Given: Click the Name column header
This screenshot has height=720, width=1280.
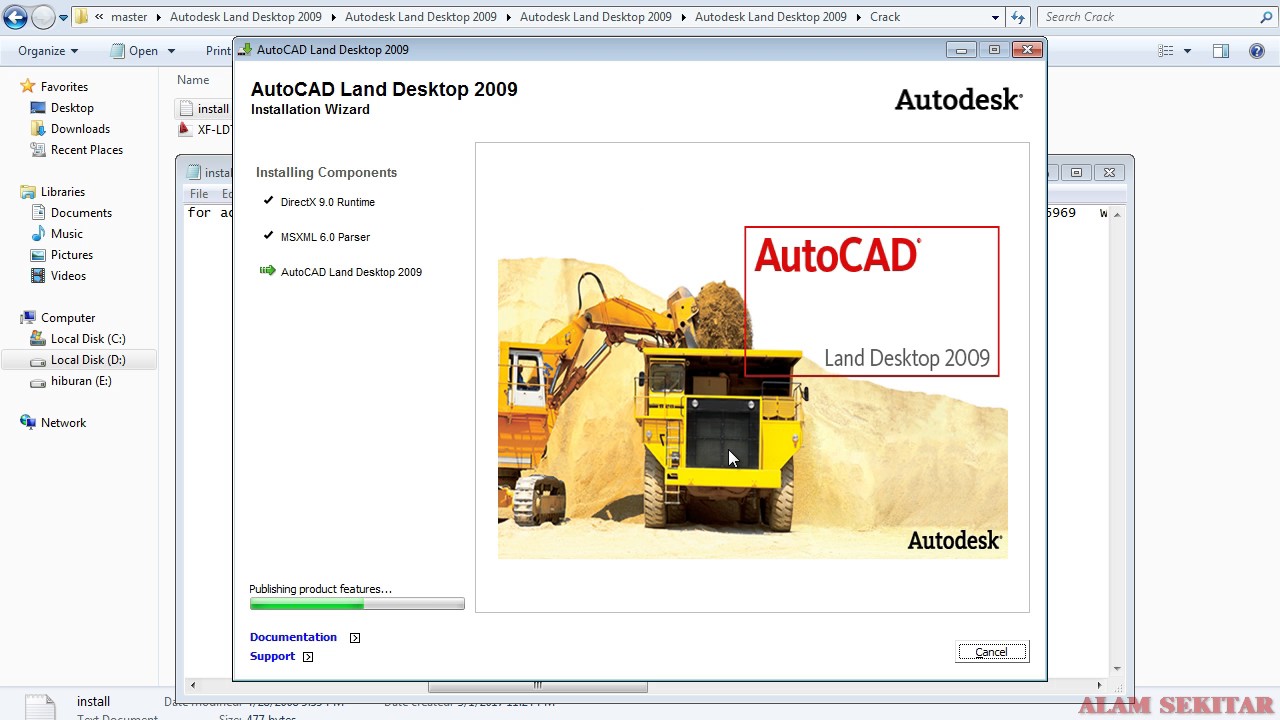Looking at the screenshot, I should tap(193, 80).
